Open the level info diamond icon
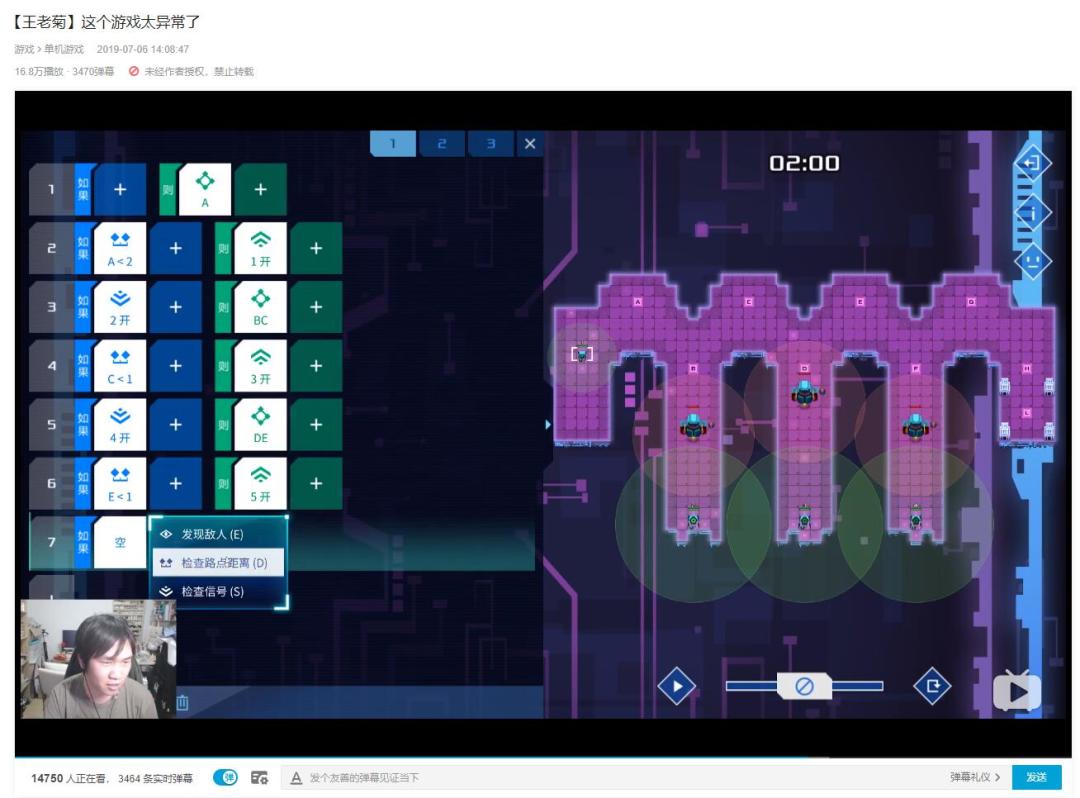Image resolution: width=1080 pixels, height=798 pixels. [1032, 213]
